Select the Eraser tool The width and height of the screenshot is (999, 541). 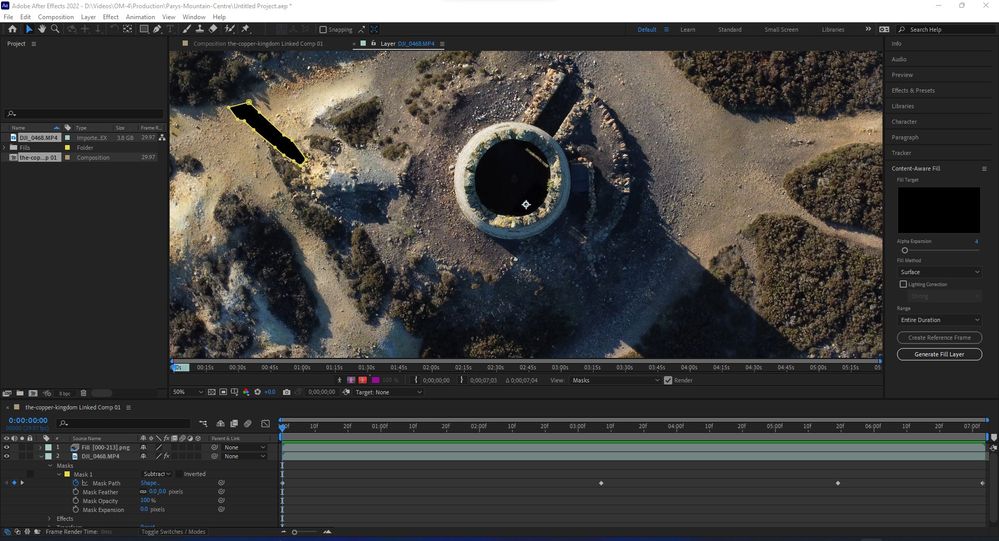click(x=212, y=29)
